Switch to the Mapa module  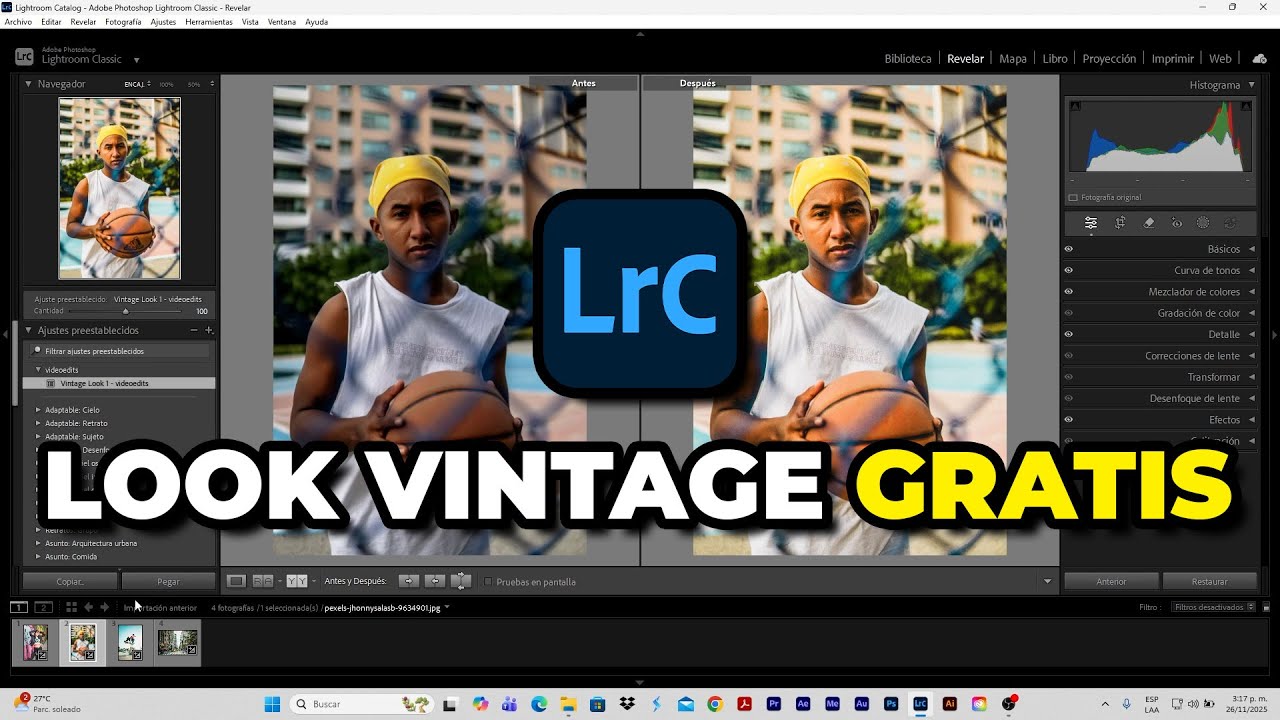click(x=1013, y=59)
